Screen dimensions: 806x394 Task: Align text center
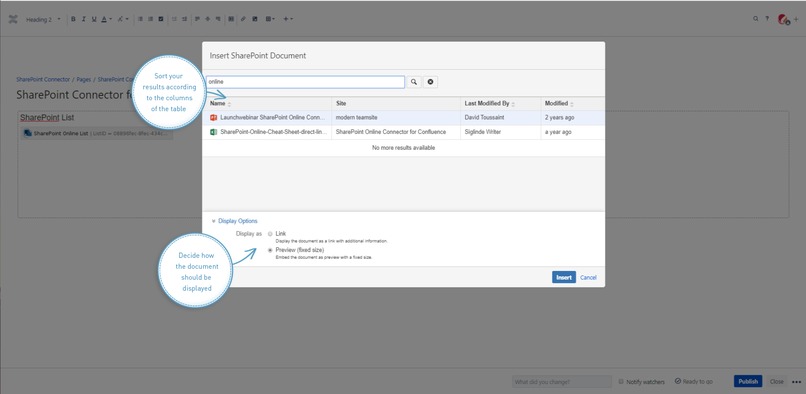[x=208, y=19]
